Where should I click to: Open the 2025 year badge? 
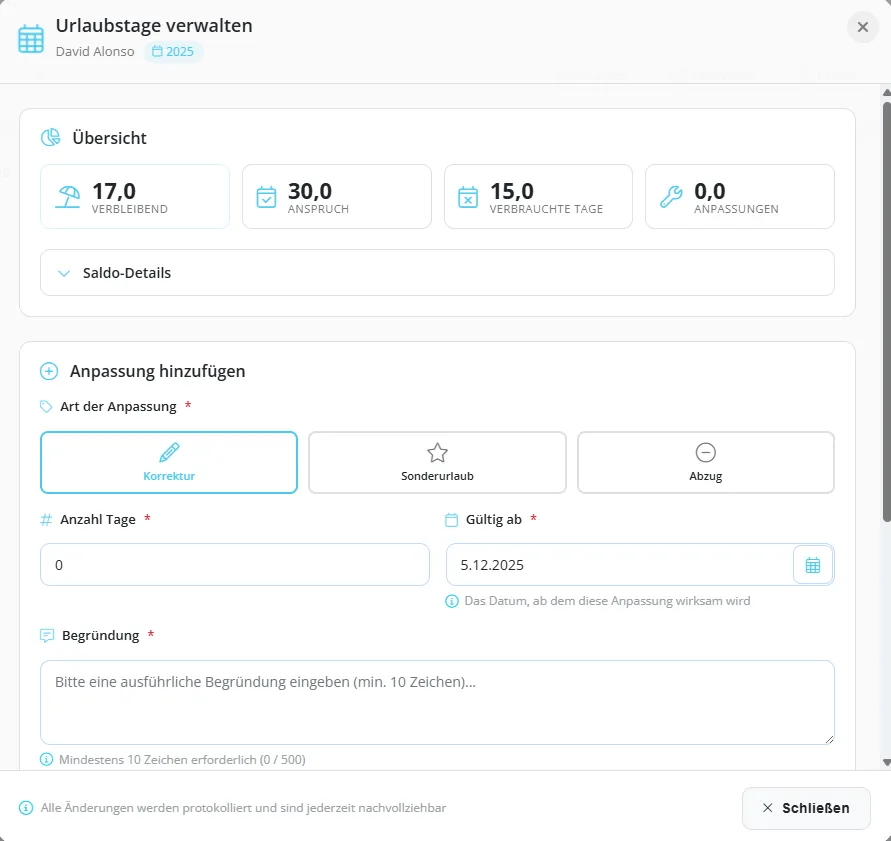173,51
